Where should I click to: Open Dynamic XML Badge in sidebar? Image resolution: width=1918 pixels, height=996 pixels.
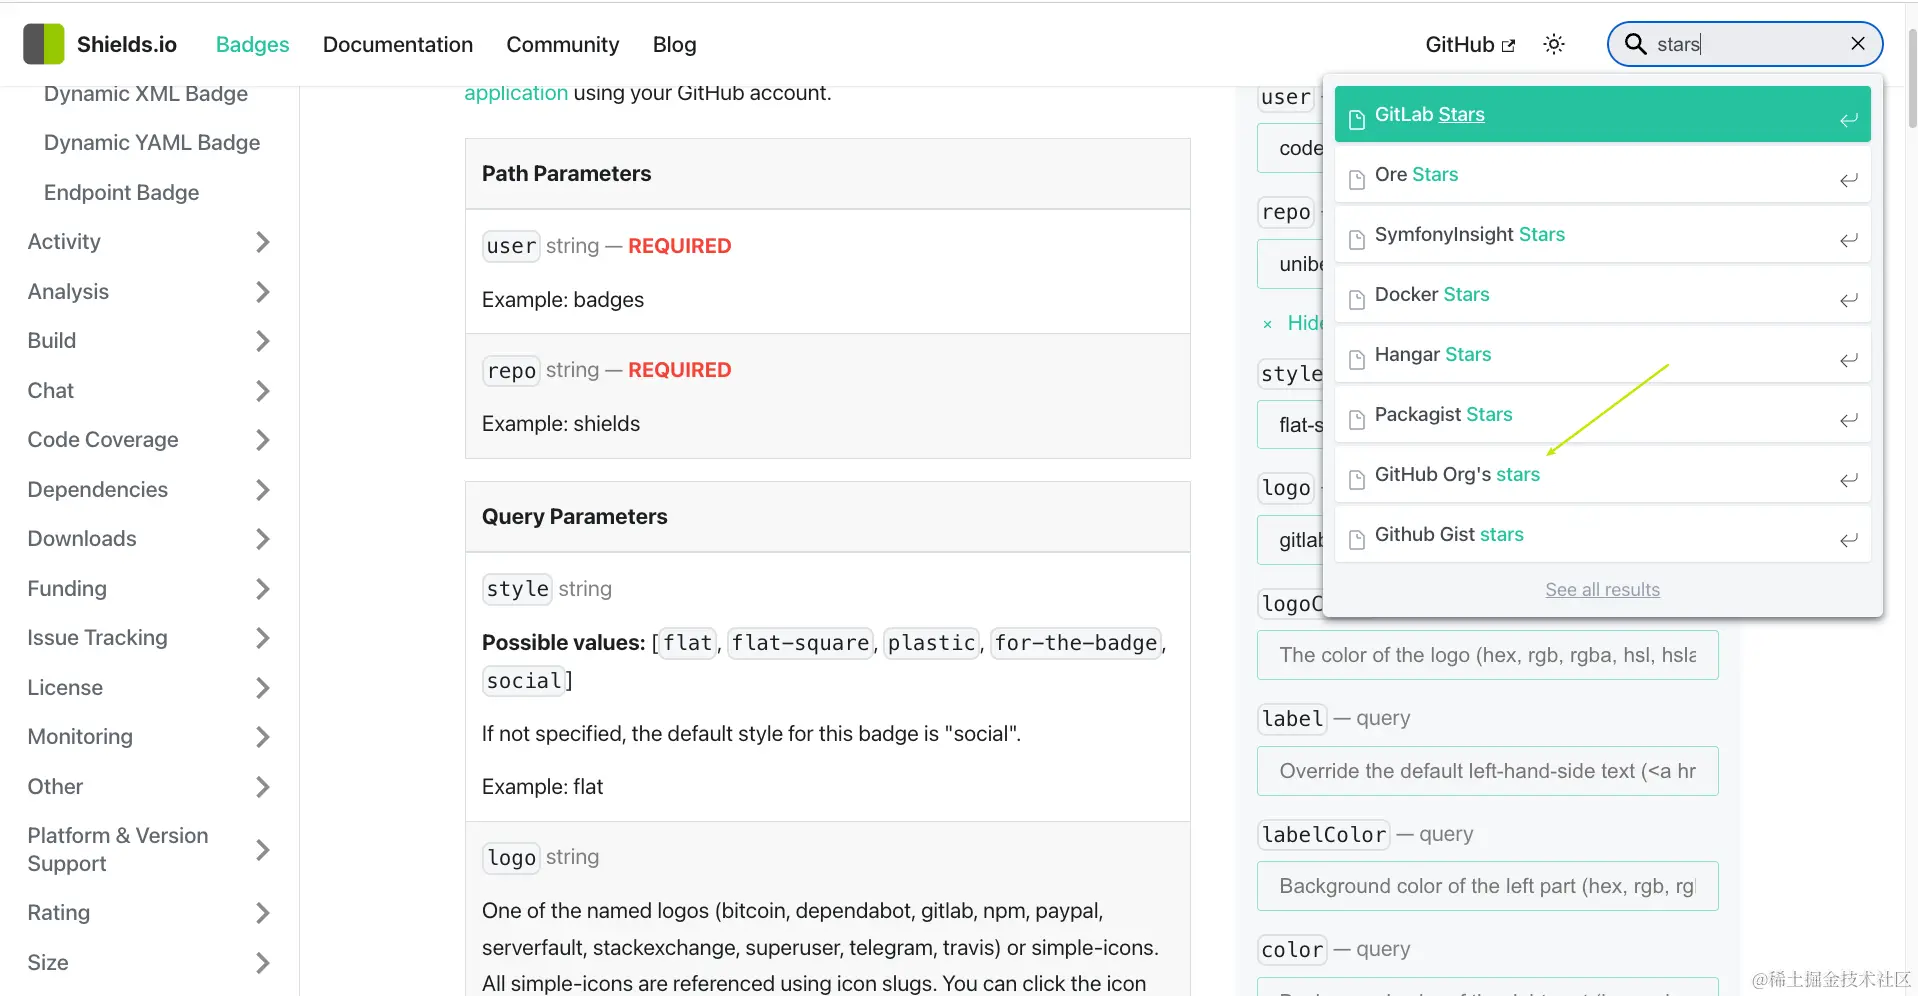coord(146,94)
